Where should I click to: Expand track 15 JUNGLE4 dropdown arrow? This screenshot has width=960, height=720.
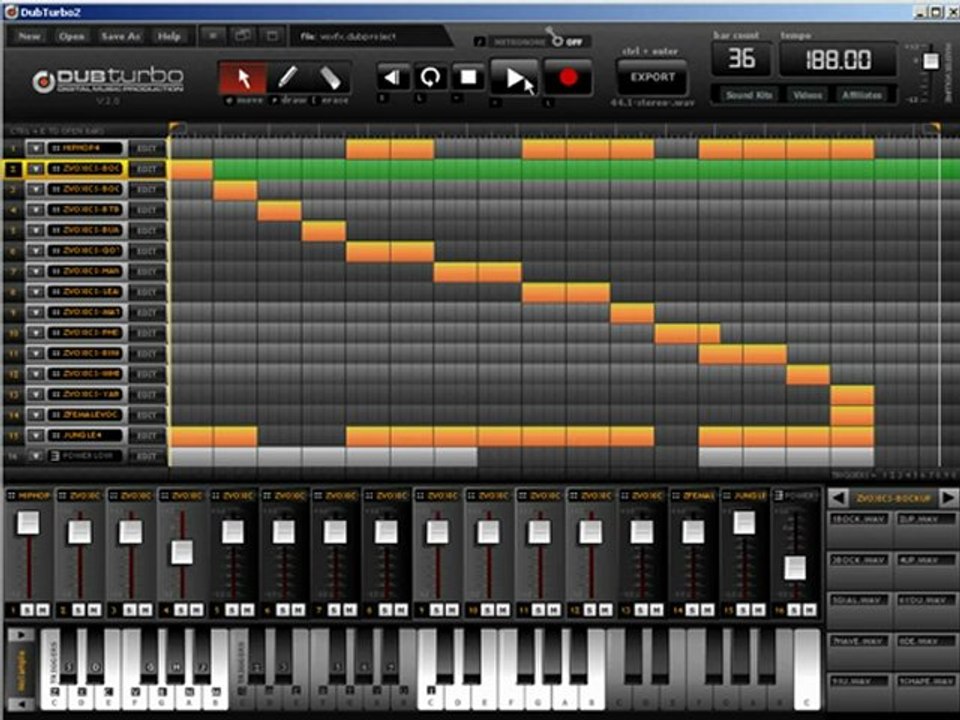[x=36, y=435]
